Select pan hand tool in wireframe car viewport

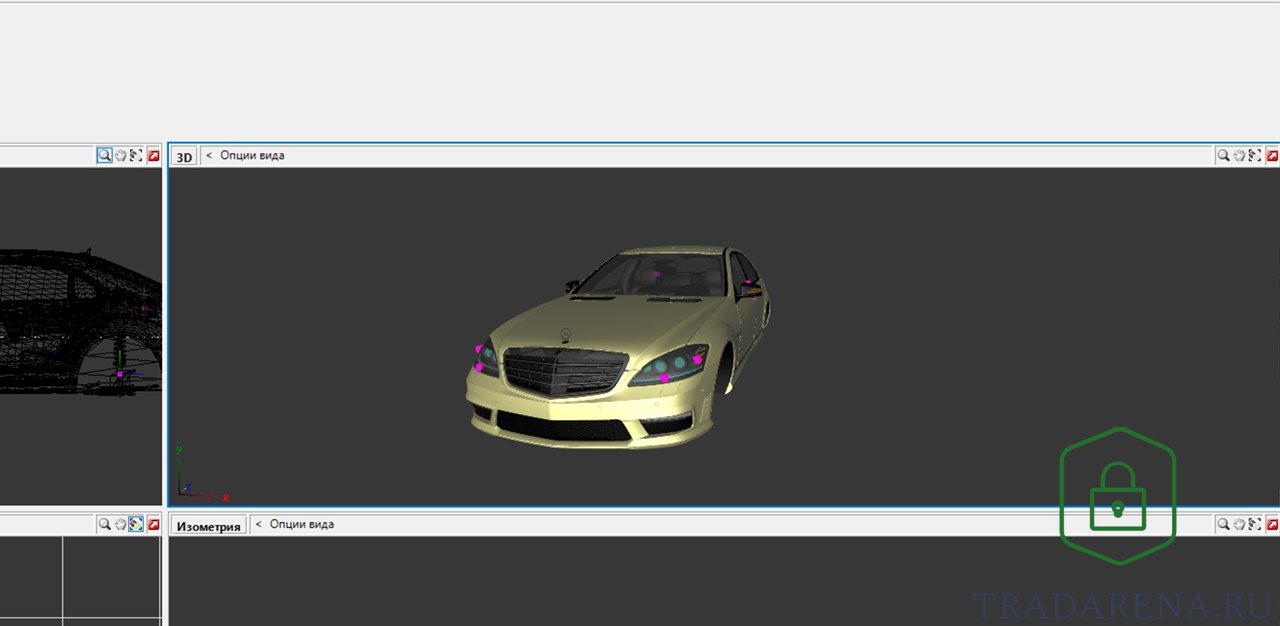point(120,156)
